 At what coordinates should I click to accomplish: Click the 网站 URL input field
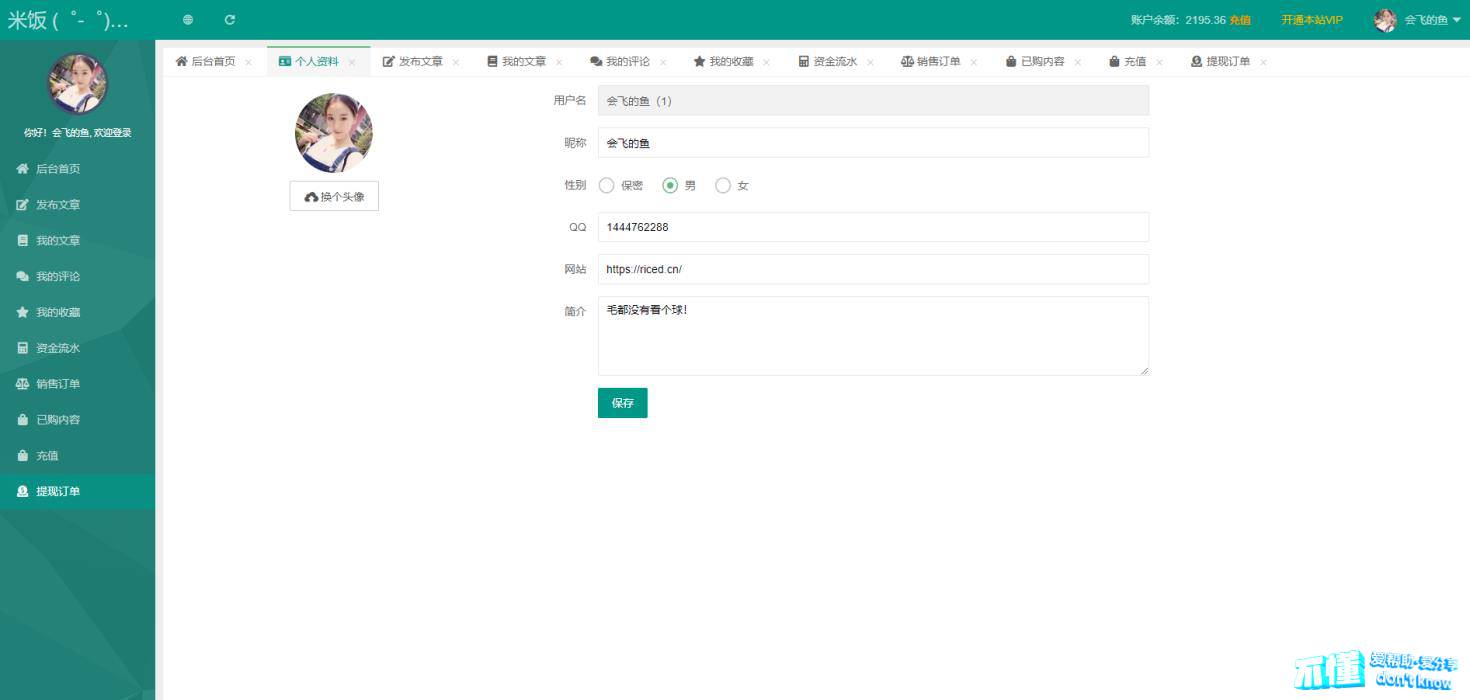coord(872,269)
